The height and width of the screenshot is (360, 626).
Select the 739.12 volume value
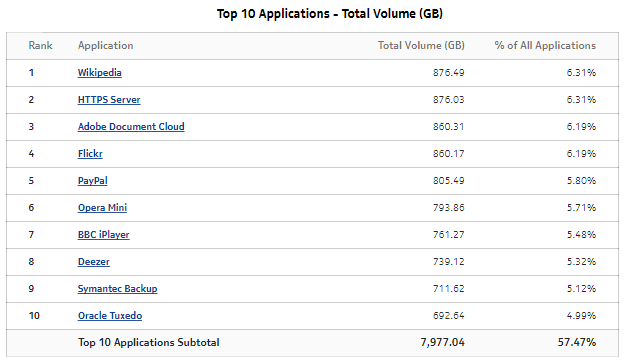click(x=449, y=262)
